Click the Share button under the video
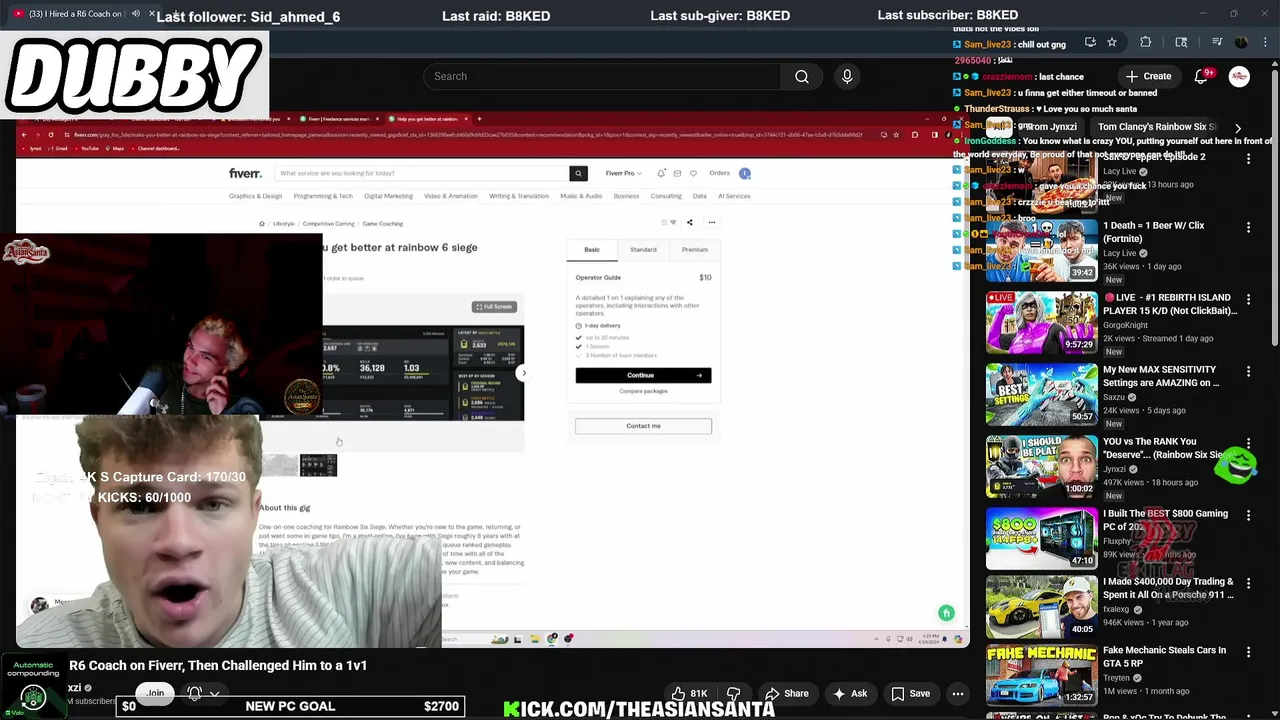 point(787,693)
